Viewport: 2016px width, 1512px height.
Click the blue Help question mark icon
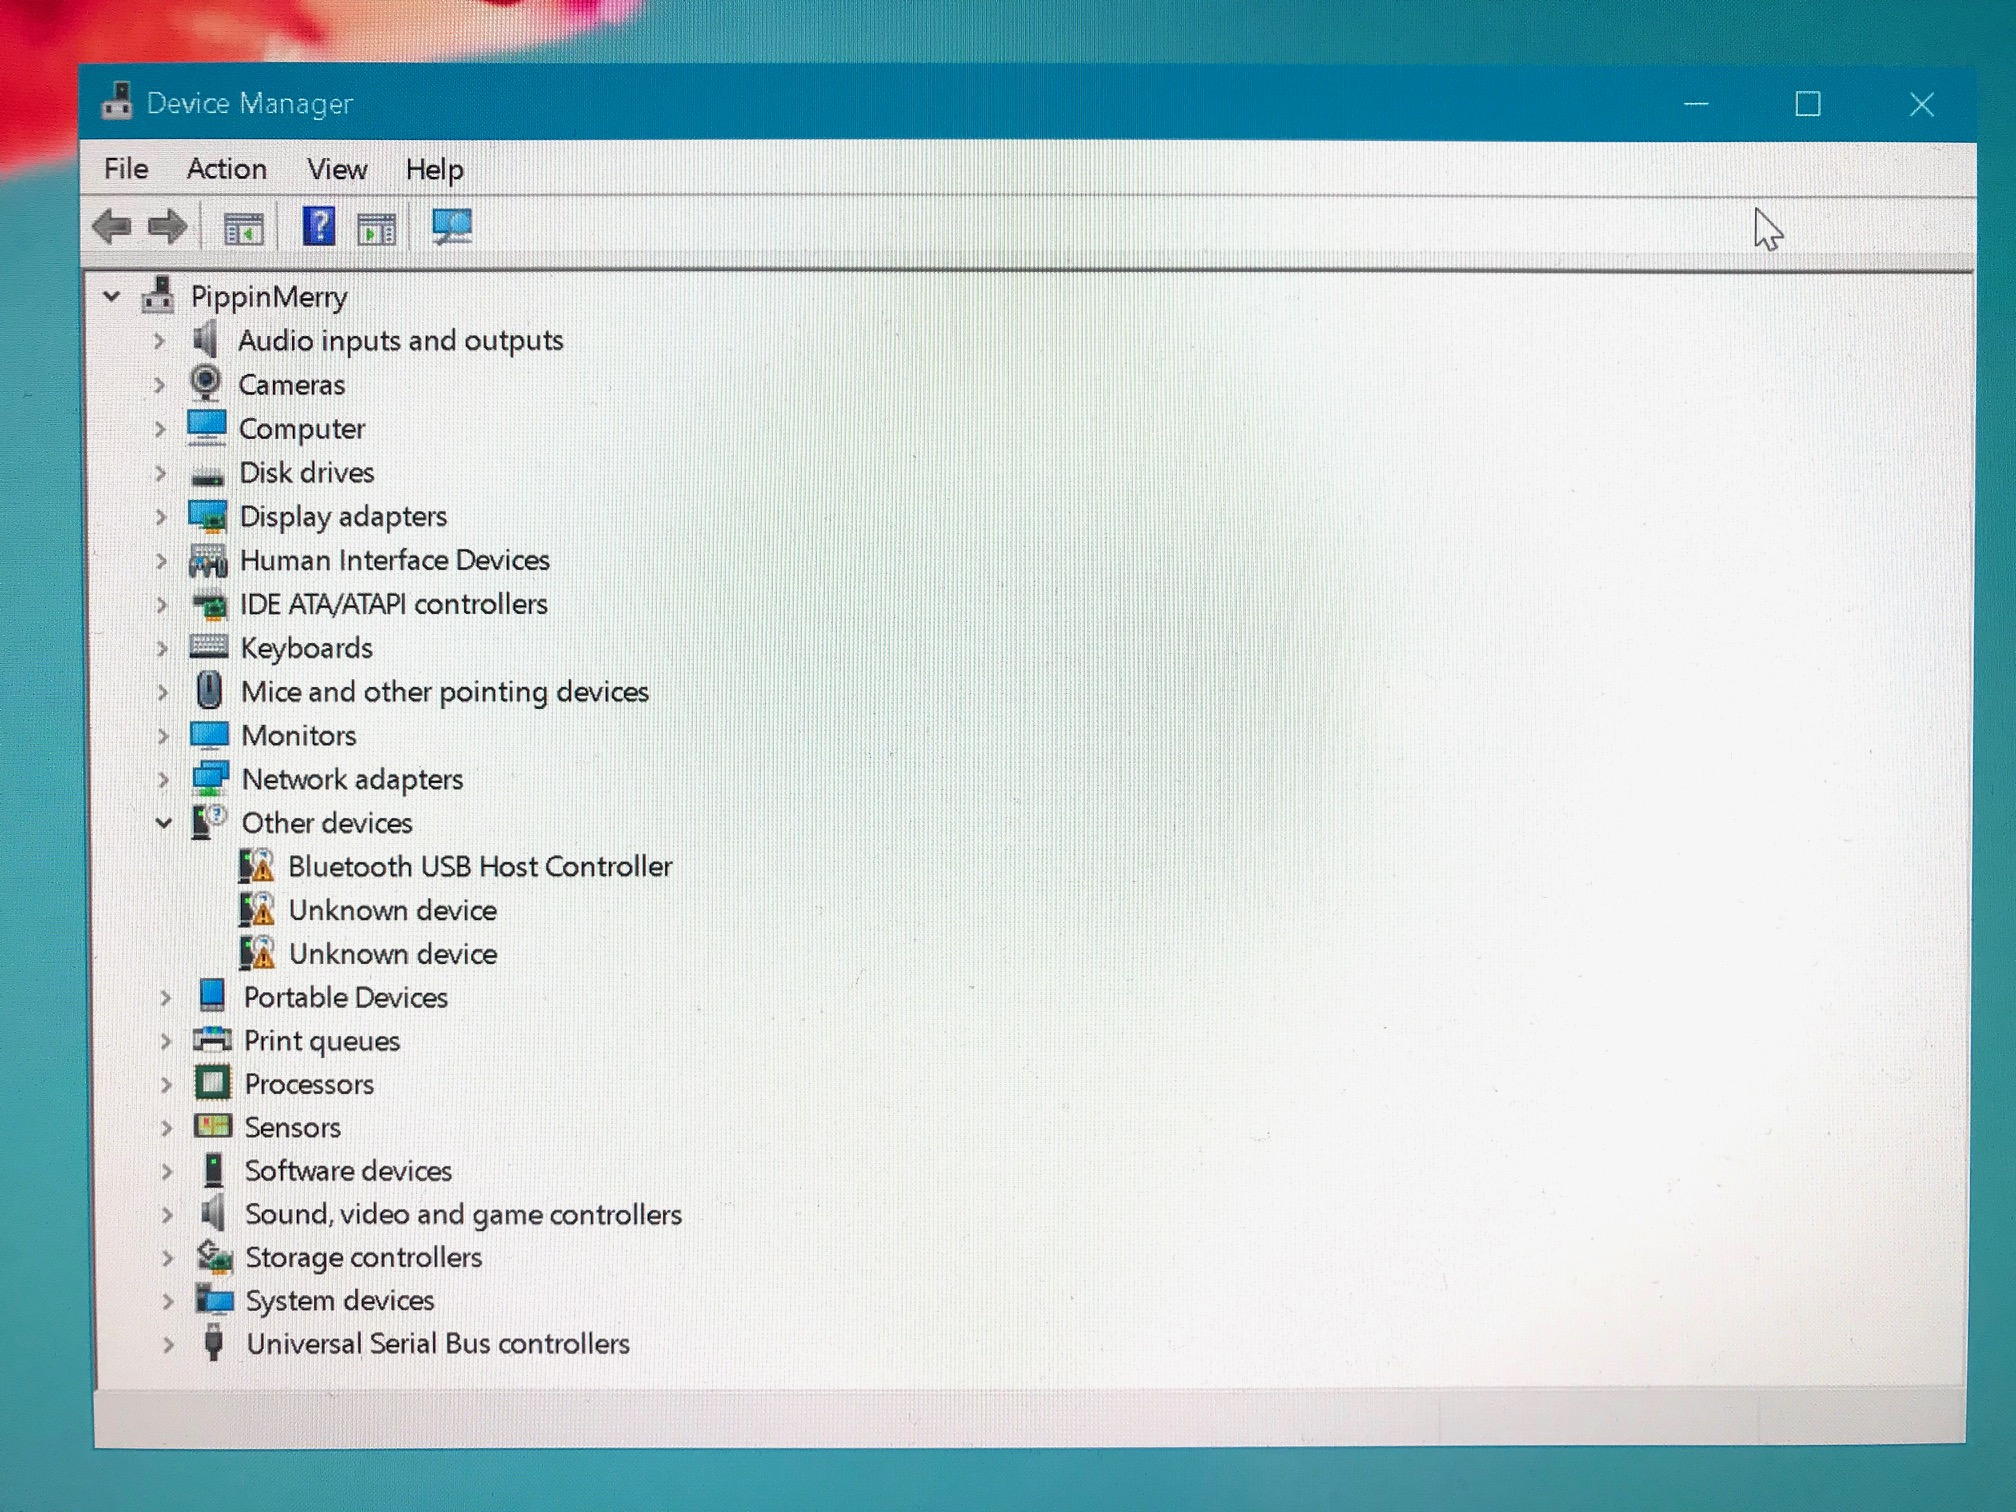[319, 227]
